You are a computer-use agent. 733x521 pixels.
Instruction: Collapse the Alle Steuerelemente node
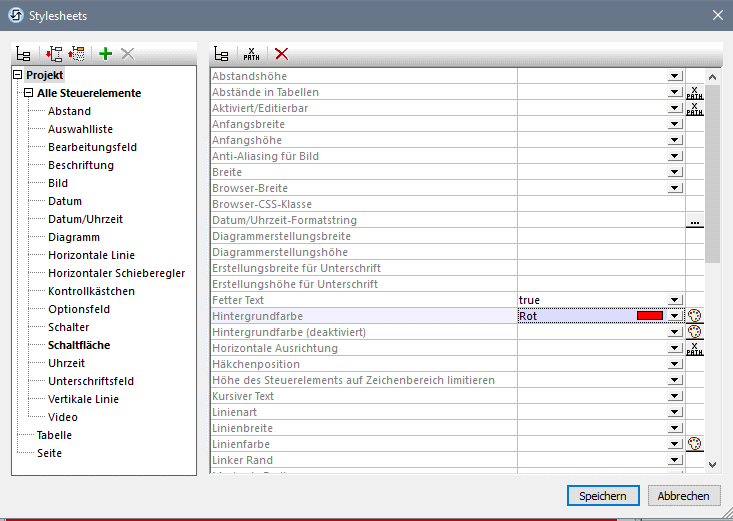pos(29,94)
